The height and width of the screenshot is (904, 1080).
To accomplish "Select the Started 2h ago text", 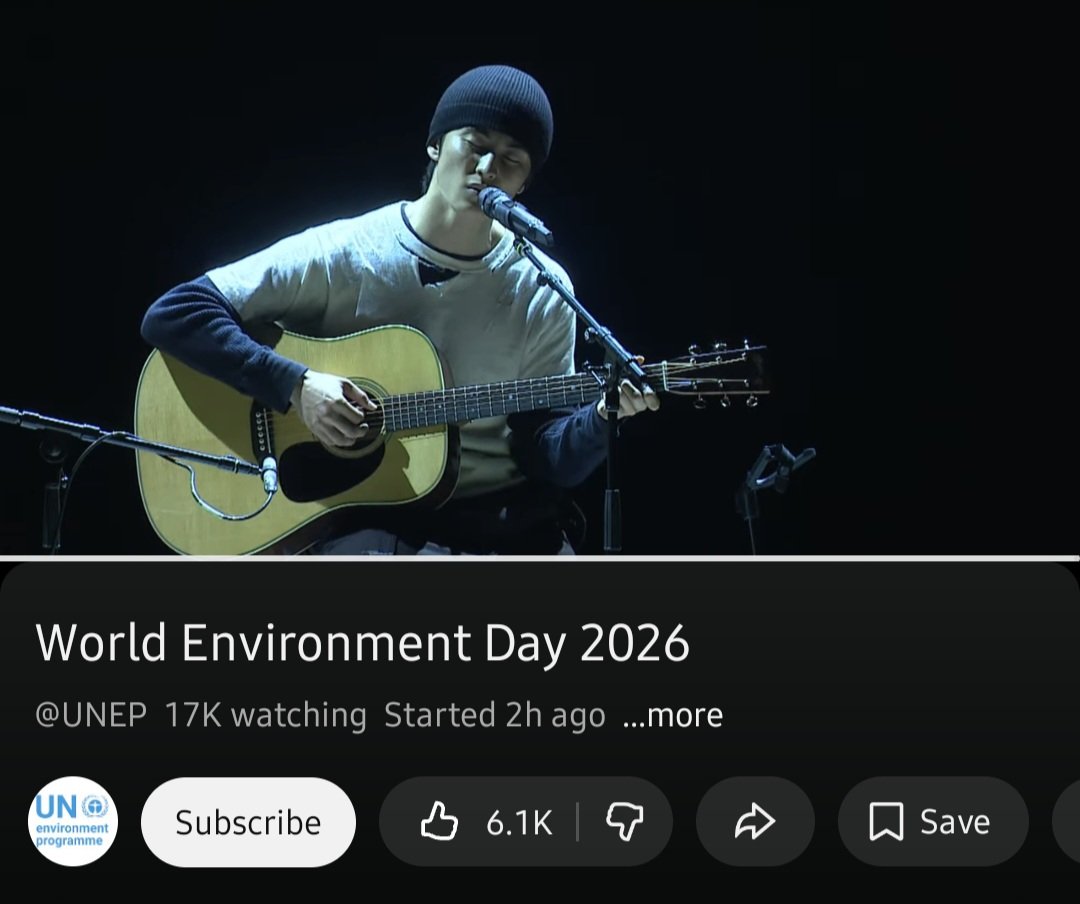I will point(495,715).
